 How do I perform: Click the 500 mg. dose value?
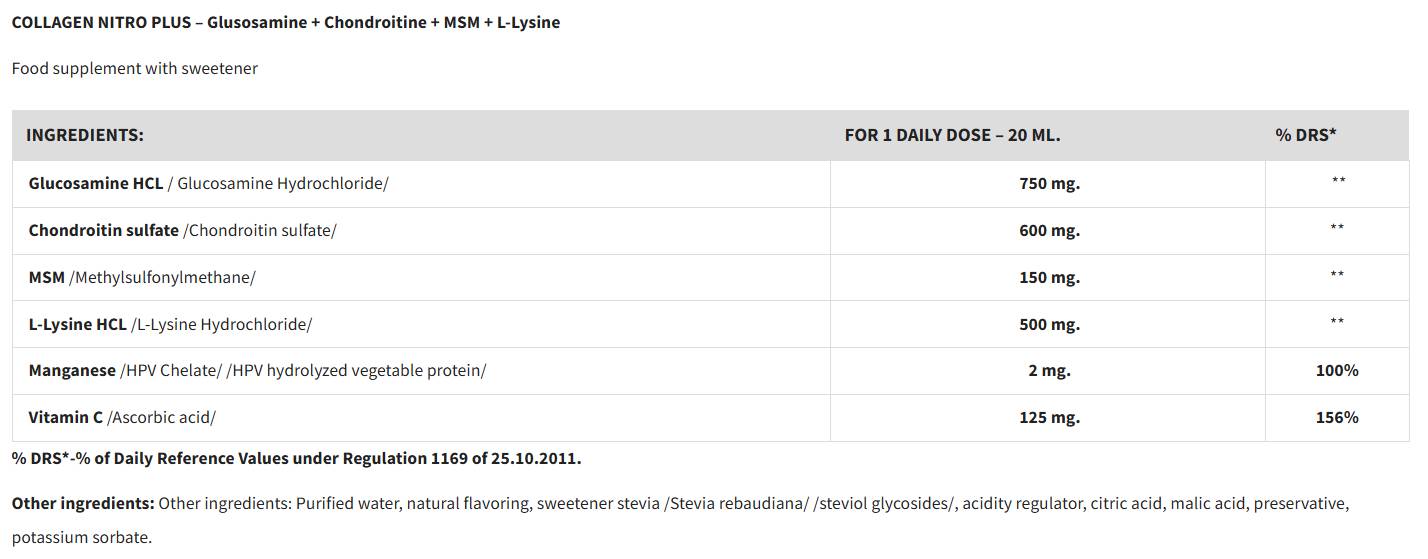coord(1049,325)
